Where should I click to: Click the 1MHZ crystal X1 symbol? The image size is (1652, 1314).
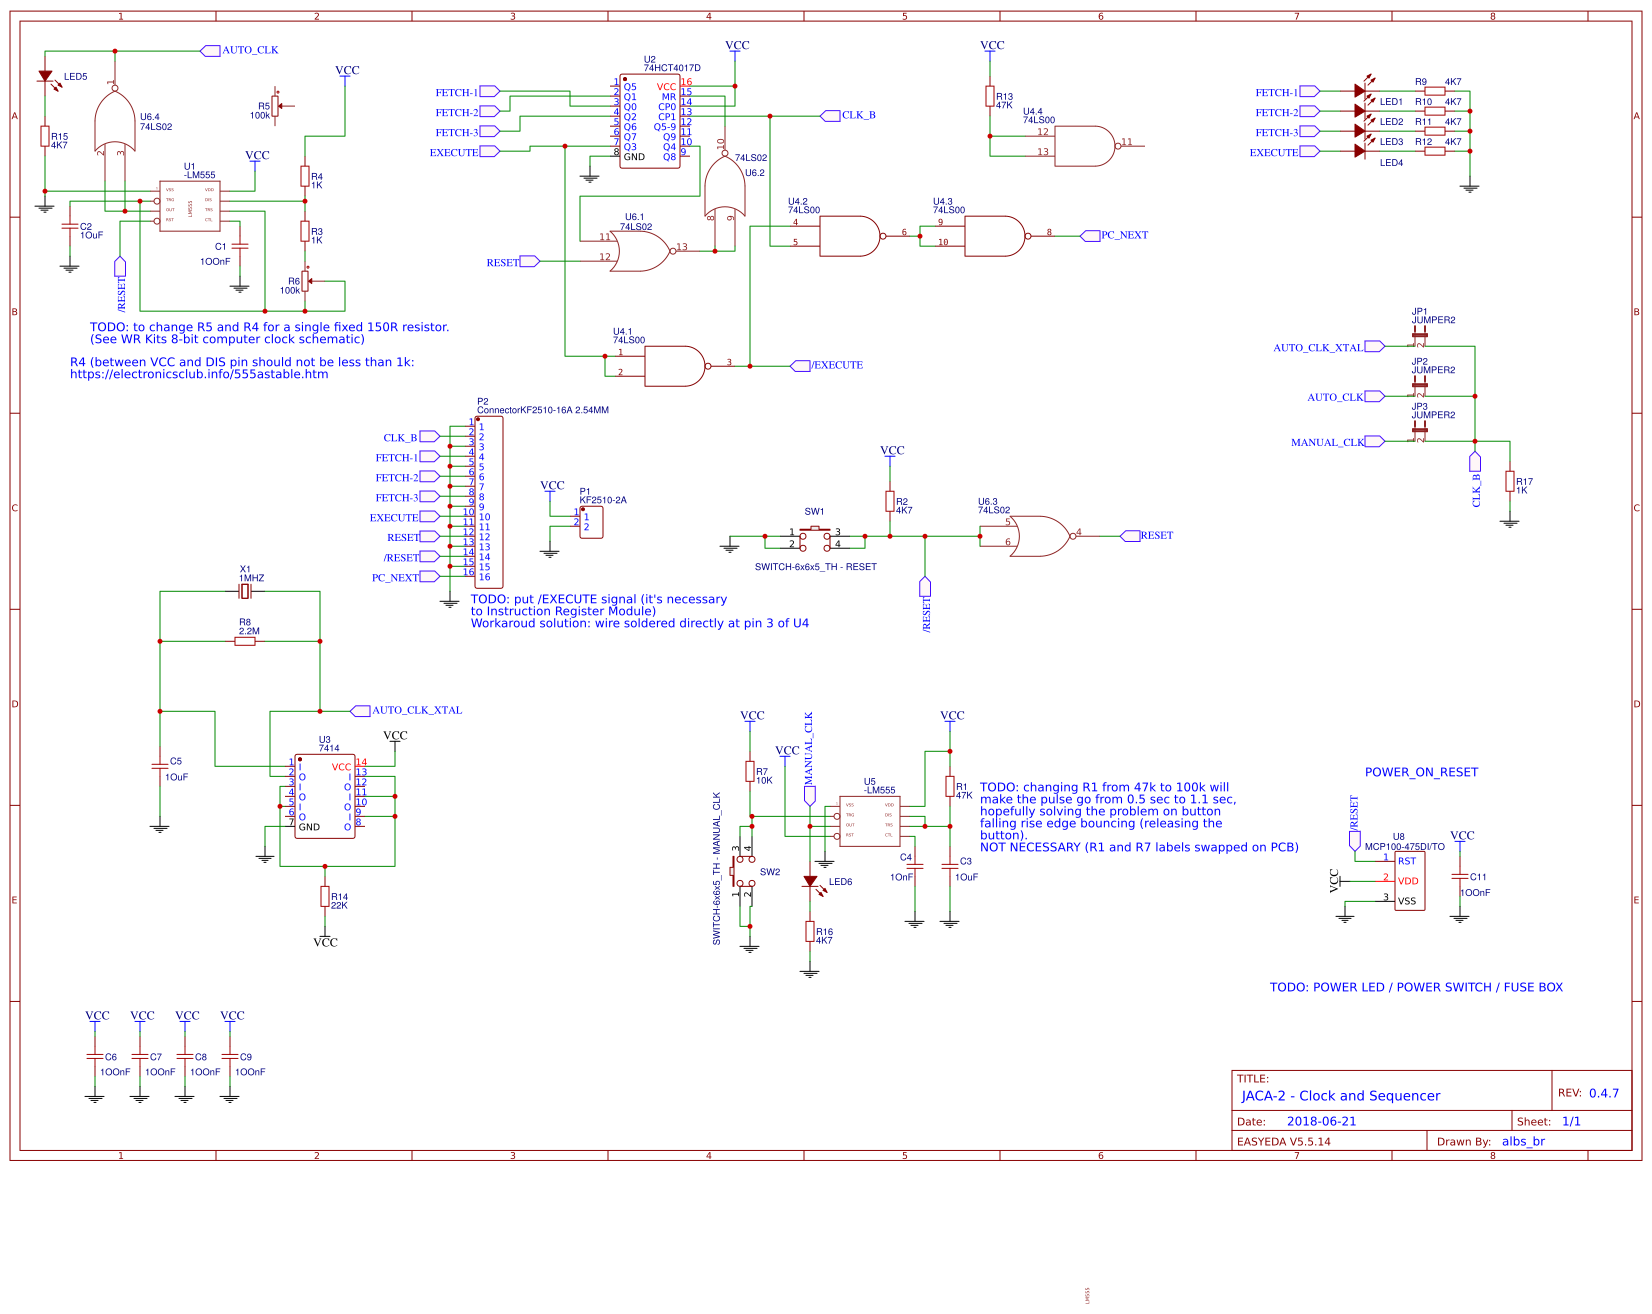tap(245, 590)
